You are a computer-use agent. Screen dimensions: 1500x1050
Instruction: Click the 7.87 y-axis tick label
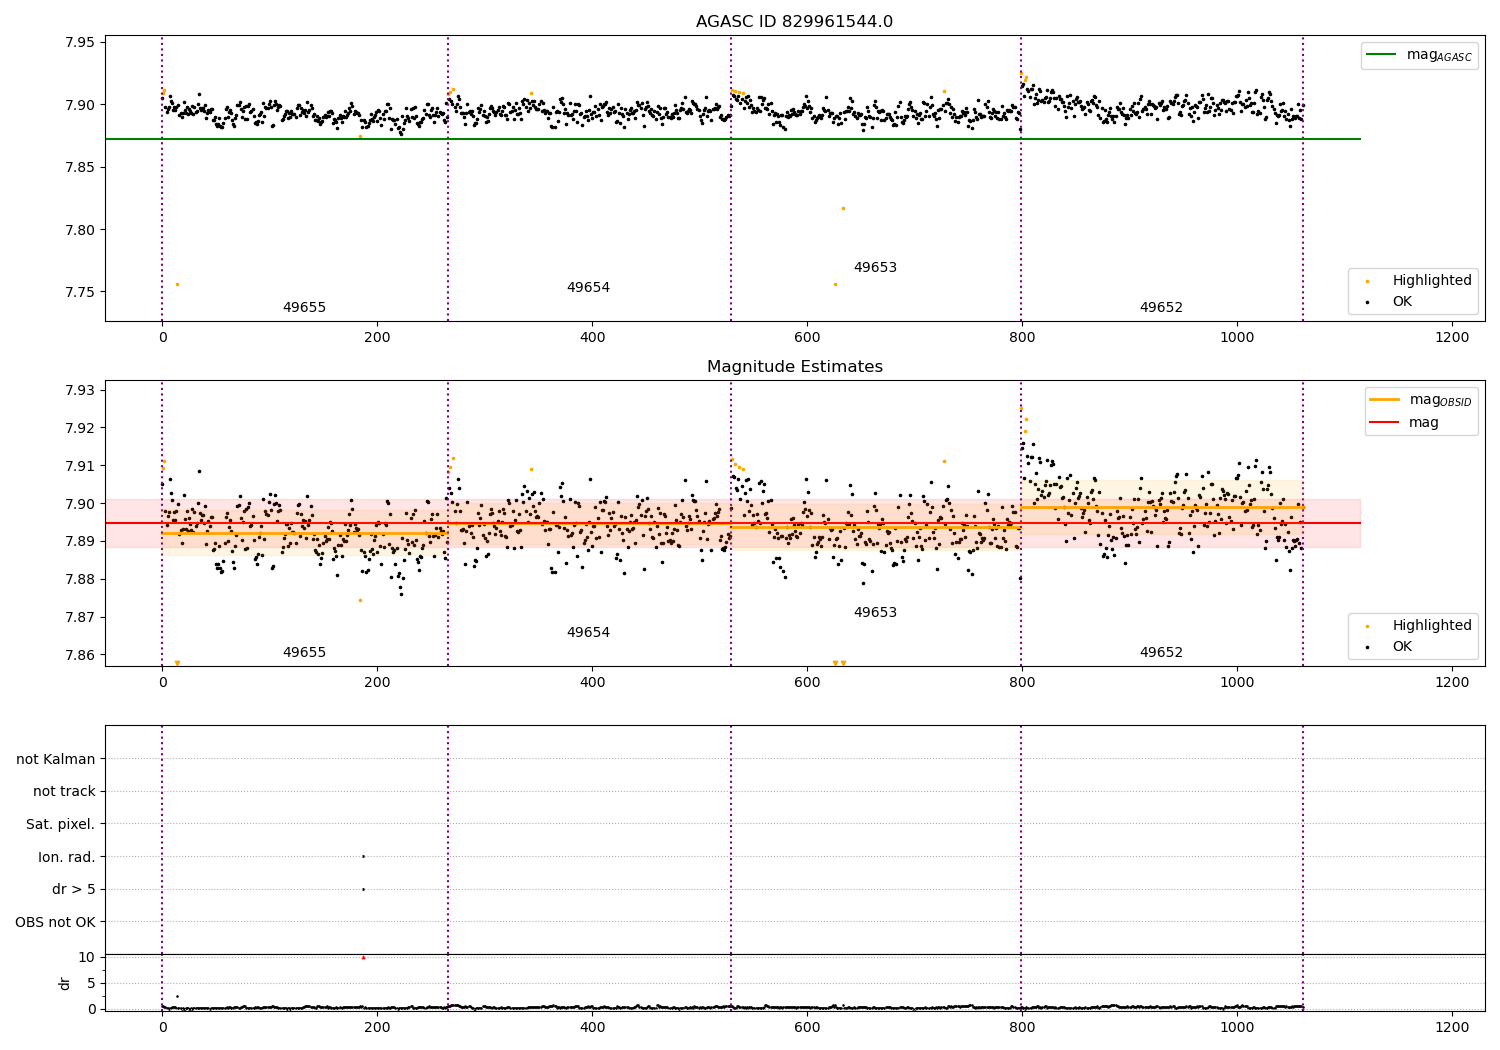click(79, 618)
